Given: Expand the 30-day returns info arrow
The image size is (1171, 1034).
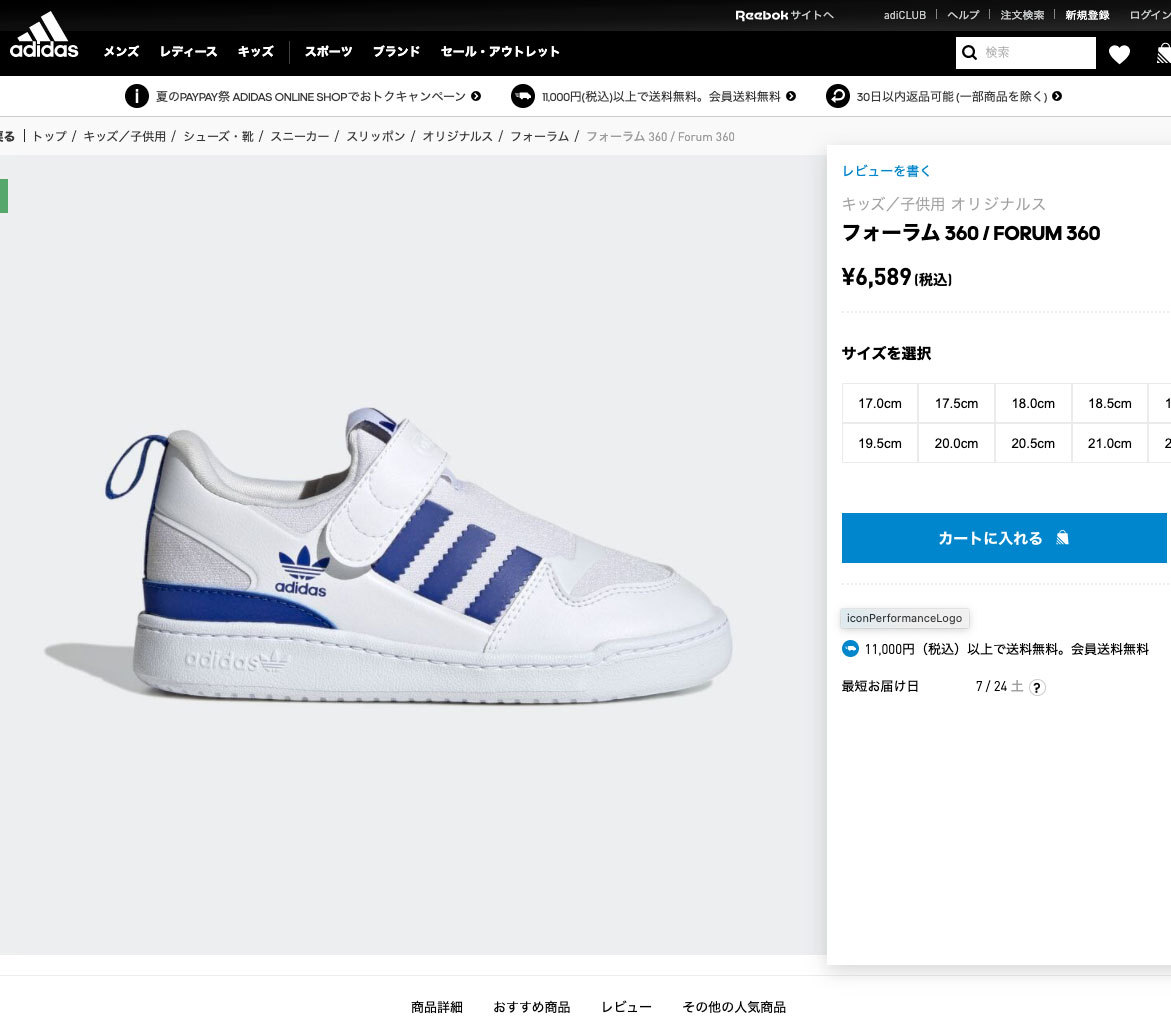Looking at the screenshot, I should tap(1057, 97).
